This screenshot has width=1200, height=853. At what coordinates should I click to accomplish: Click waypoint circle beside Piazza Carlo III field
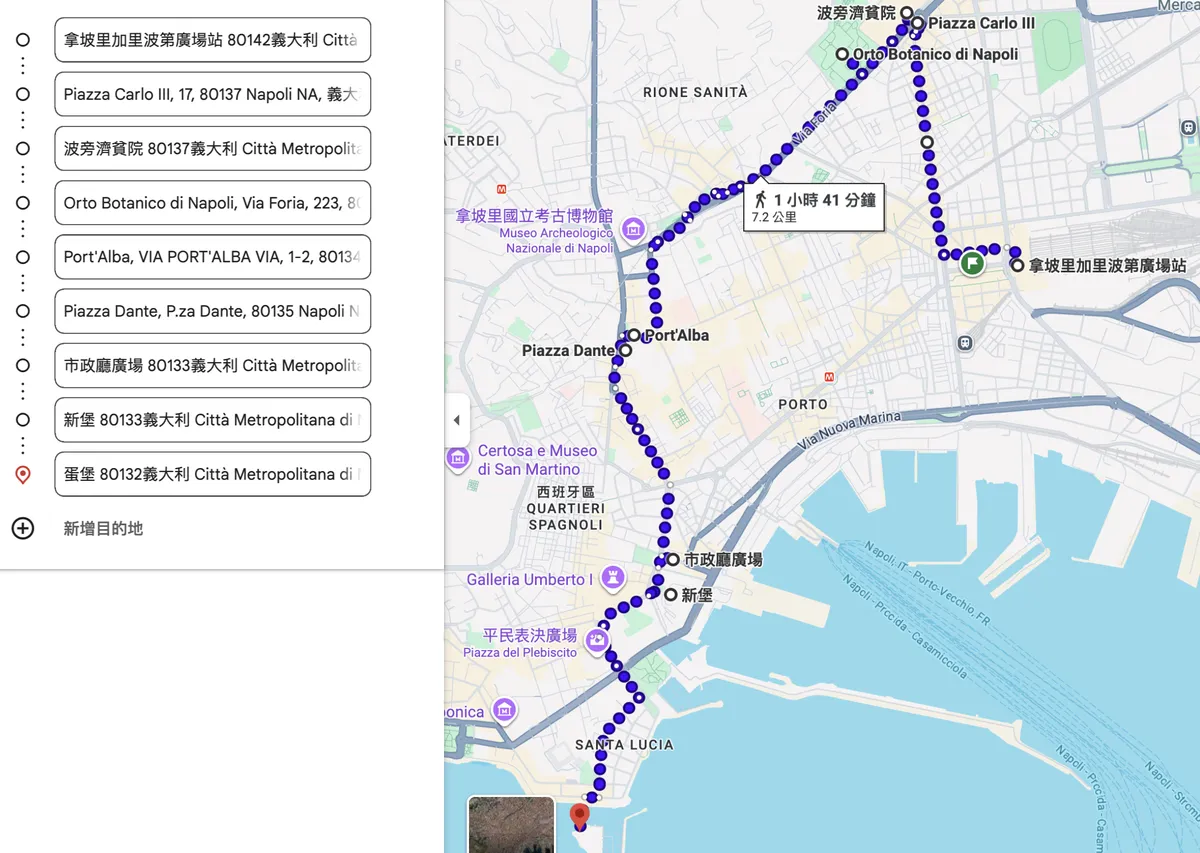click(x=23, y=94)
